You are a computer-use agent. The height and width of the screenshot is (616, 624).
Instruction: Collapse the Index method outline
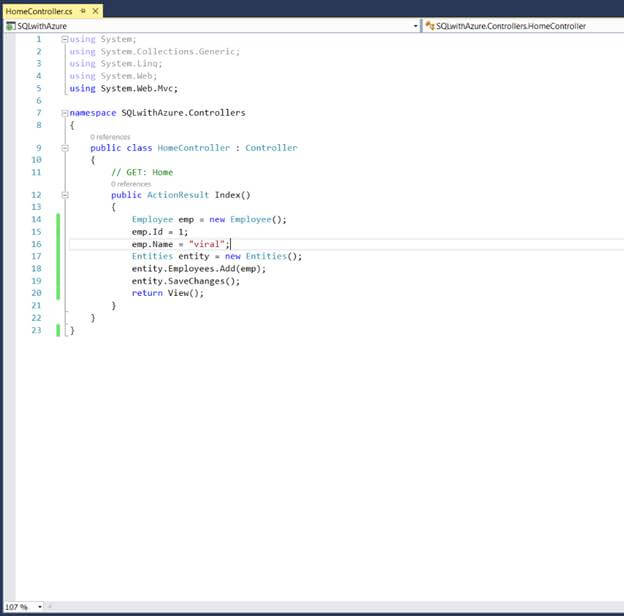pyautogui.click(x=65, y=195)
